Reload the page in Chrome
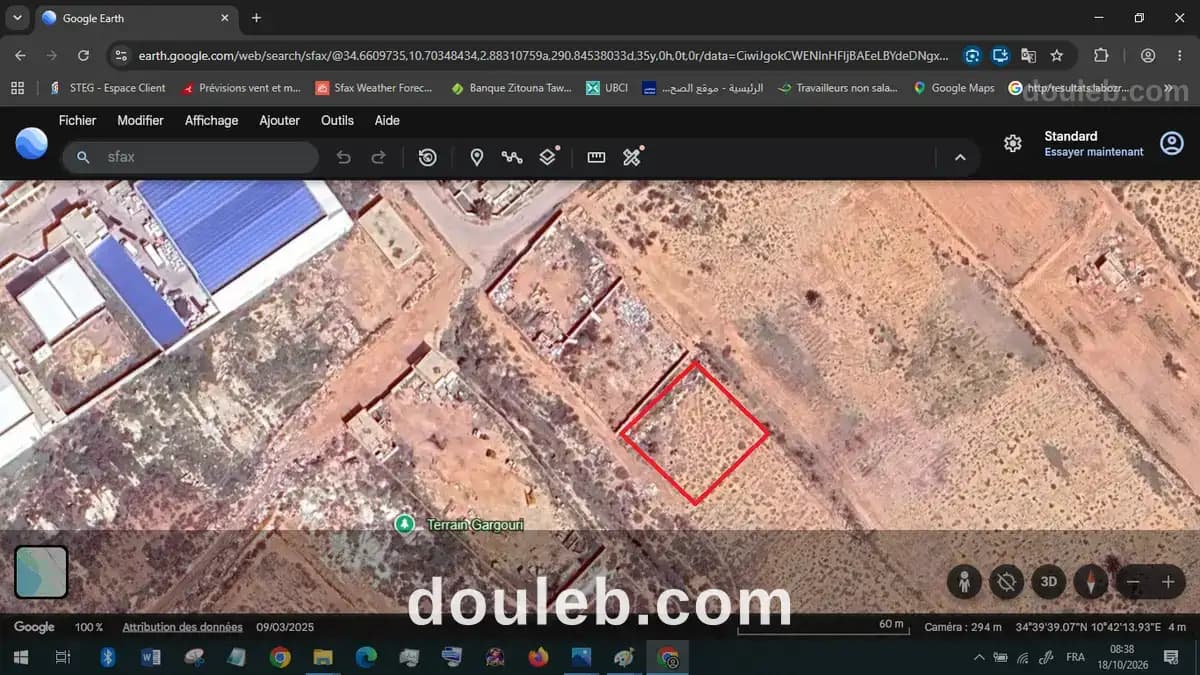Viewport: 1200px width, 675px height. [84, 56]
